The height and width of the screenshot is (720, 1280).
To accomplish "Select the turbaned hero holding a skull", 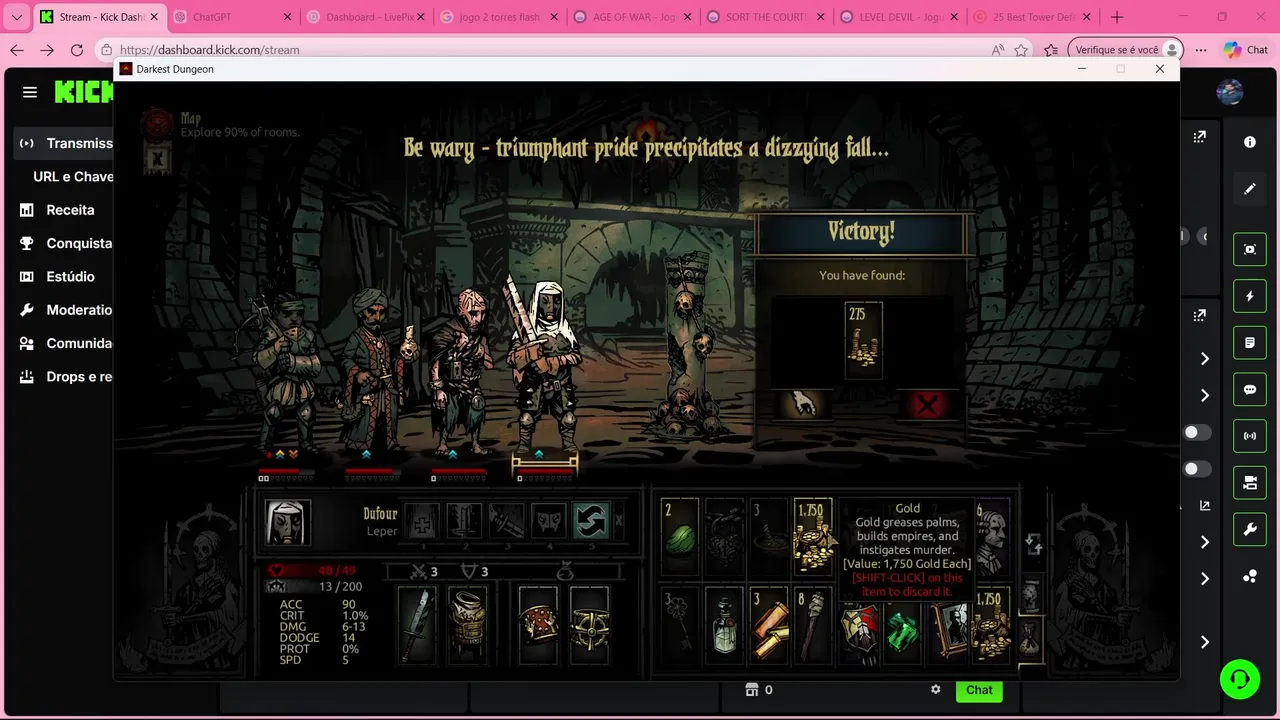I will 377,370.
